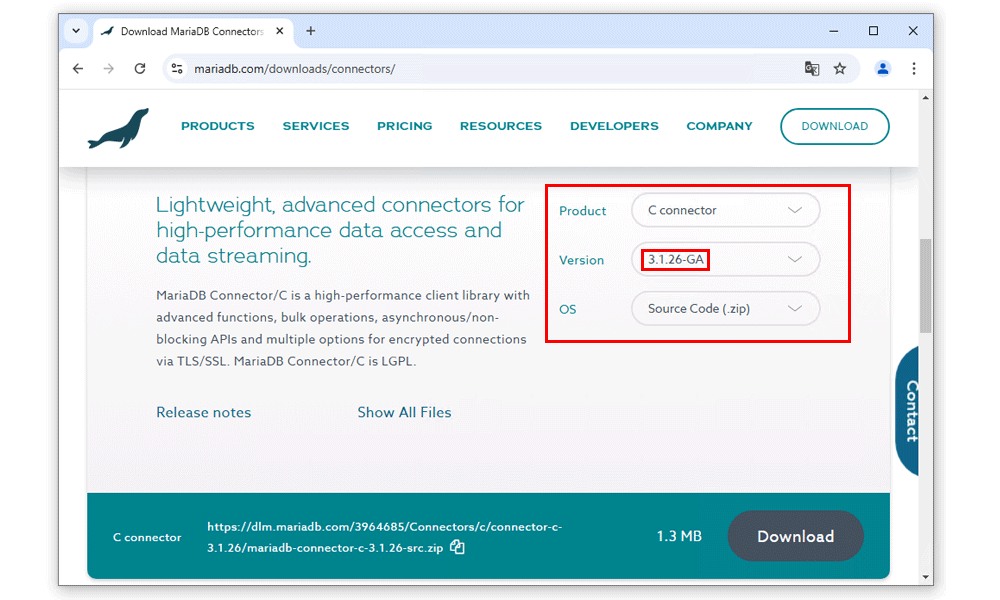Open the OS dropdown showing Source Code (.zip)
1000x600 pixels.
pos(725,309)
